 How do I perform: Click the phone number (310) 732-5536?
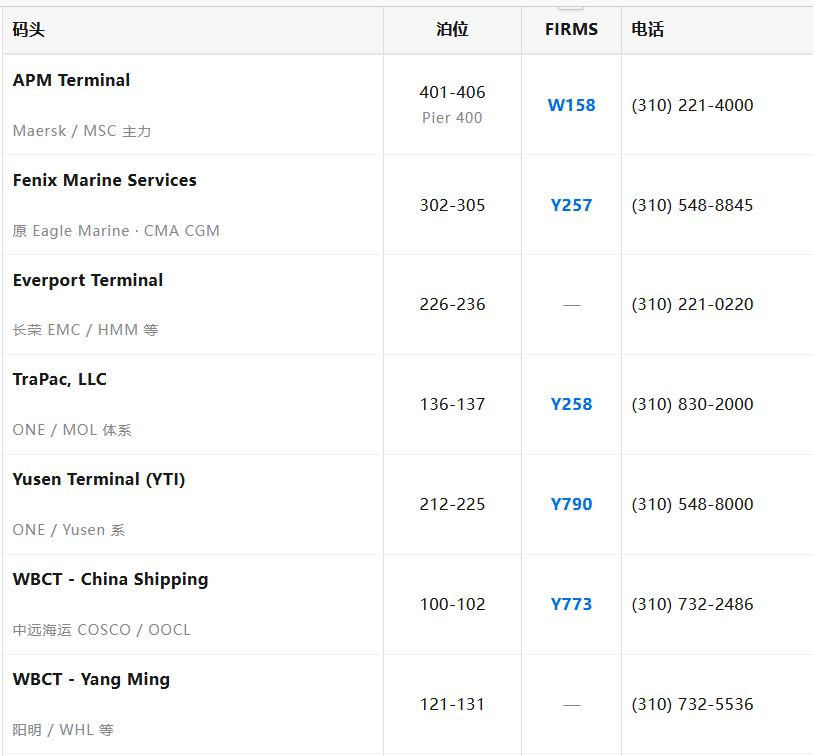click(692, 705)
